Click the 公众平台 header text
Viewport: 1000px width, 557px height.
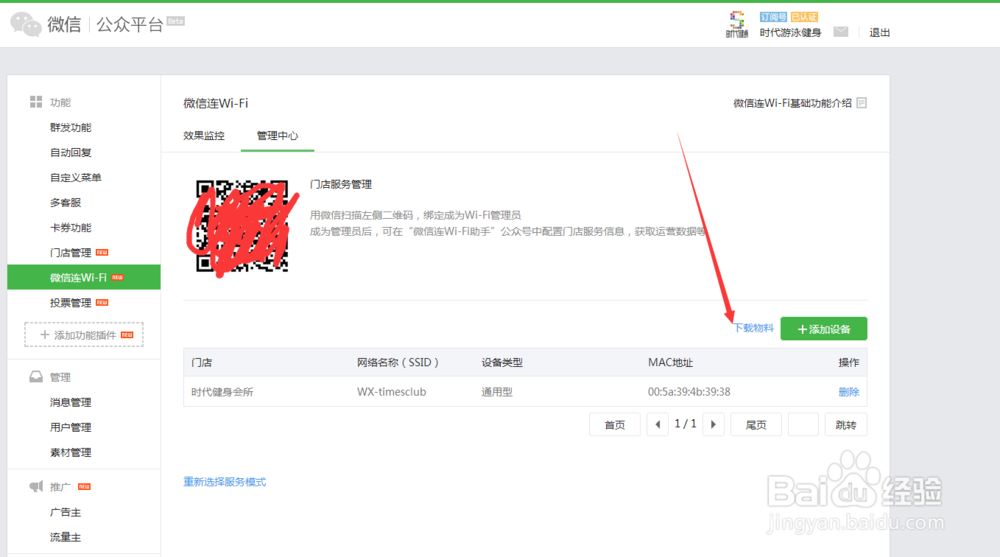click(129, 24)
